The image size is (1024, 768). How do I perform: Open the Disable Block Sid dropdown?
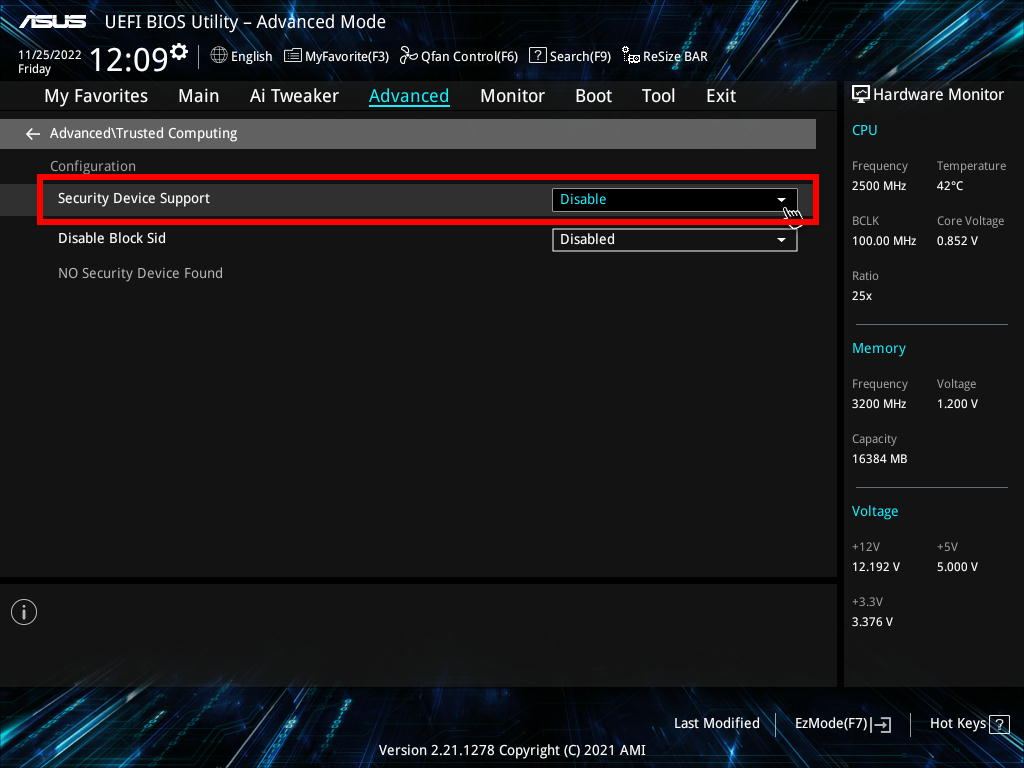click(675, 240)
